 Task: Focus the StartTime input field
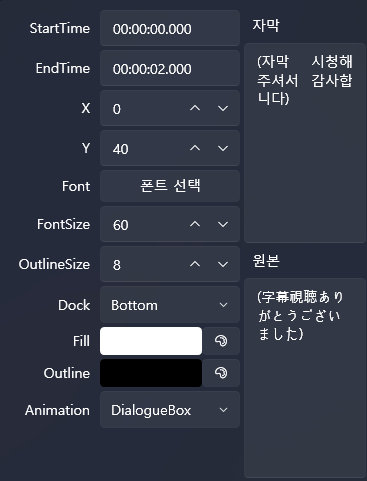pos(170,28)
